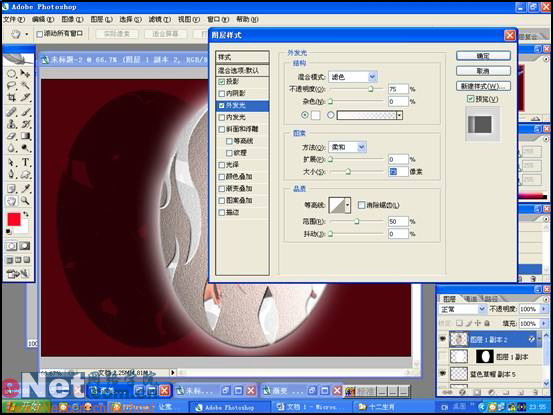Screen dimensions: 553x415
Task: Click swap foreground and background colors arrow
Action: tap(26, 214)
